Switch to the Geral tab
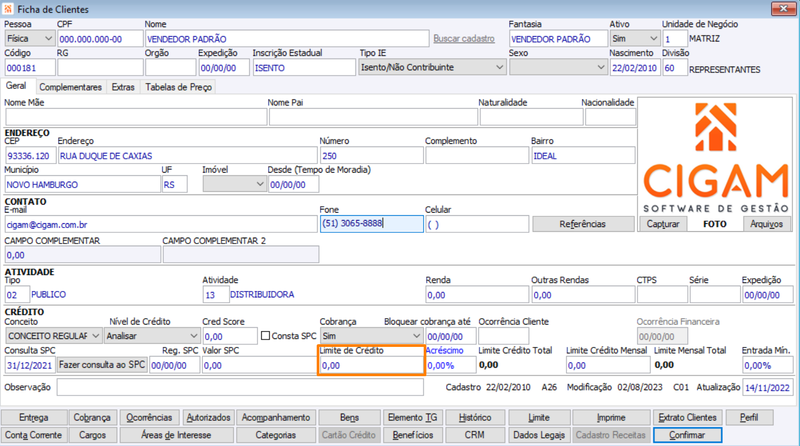Screen dimensions: 800x446 click(16, 86)
